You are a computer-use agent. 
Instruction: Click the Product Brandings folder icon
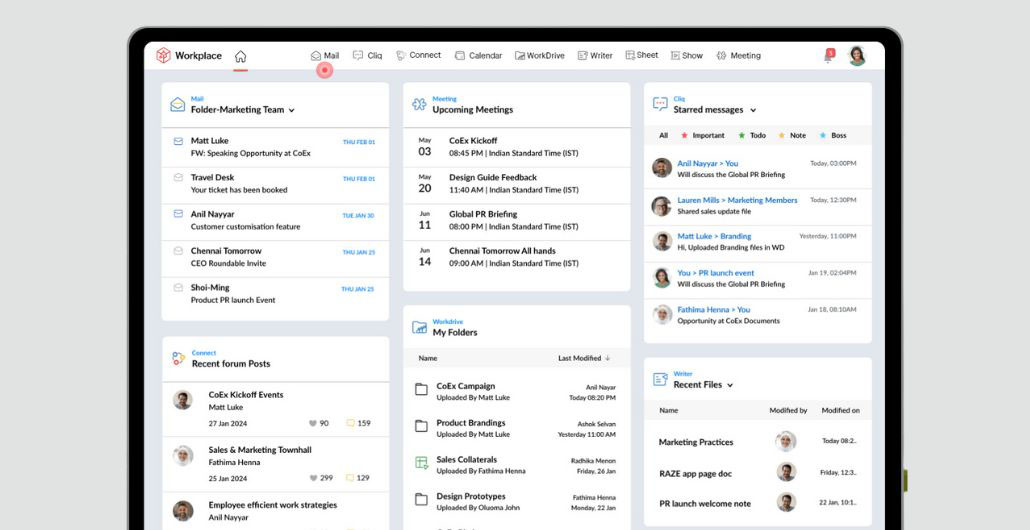(421, 426)
